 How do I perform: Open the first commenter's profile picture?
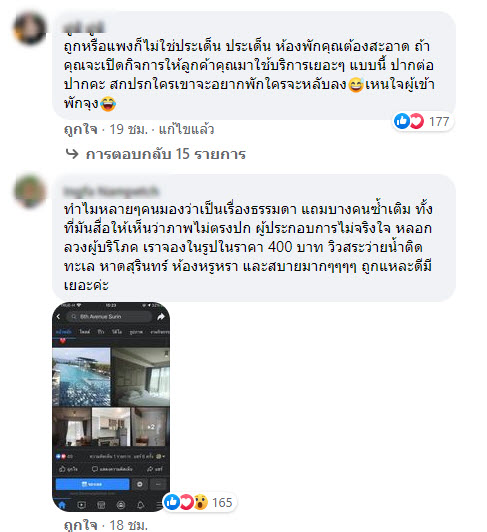[30, 29]
